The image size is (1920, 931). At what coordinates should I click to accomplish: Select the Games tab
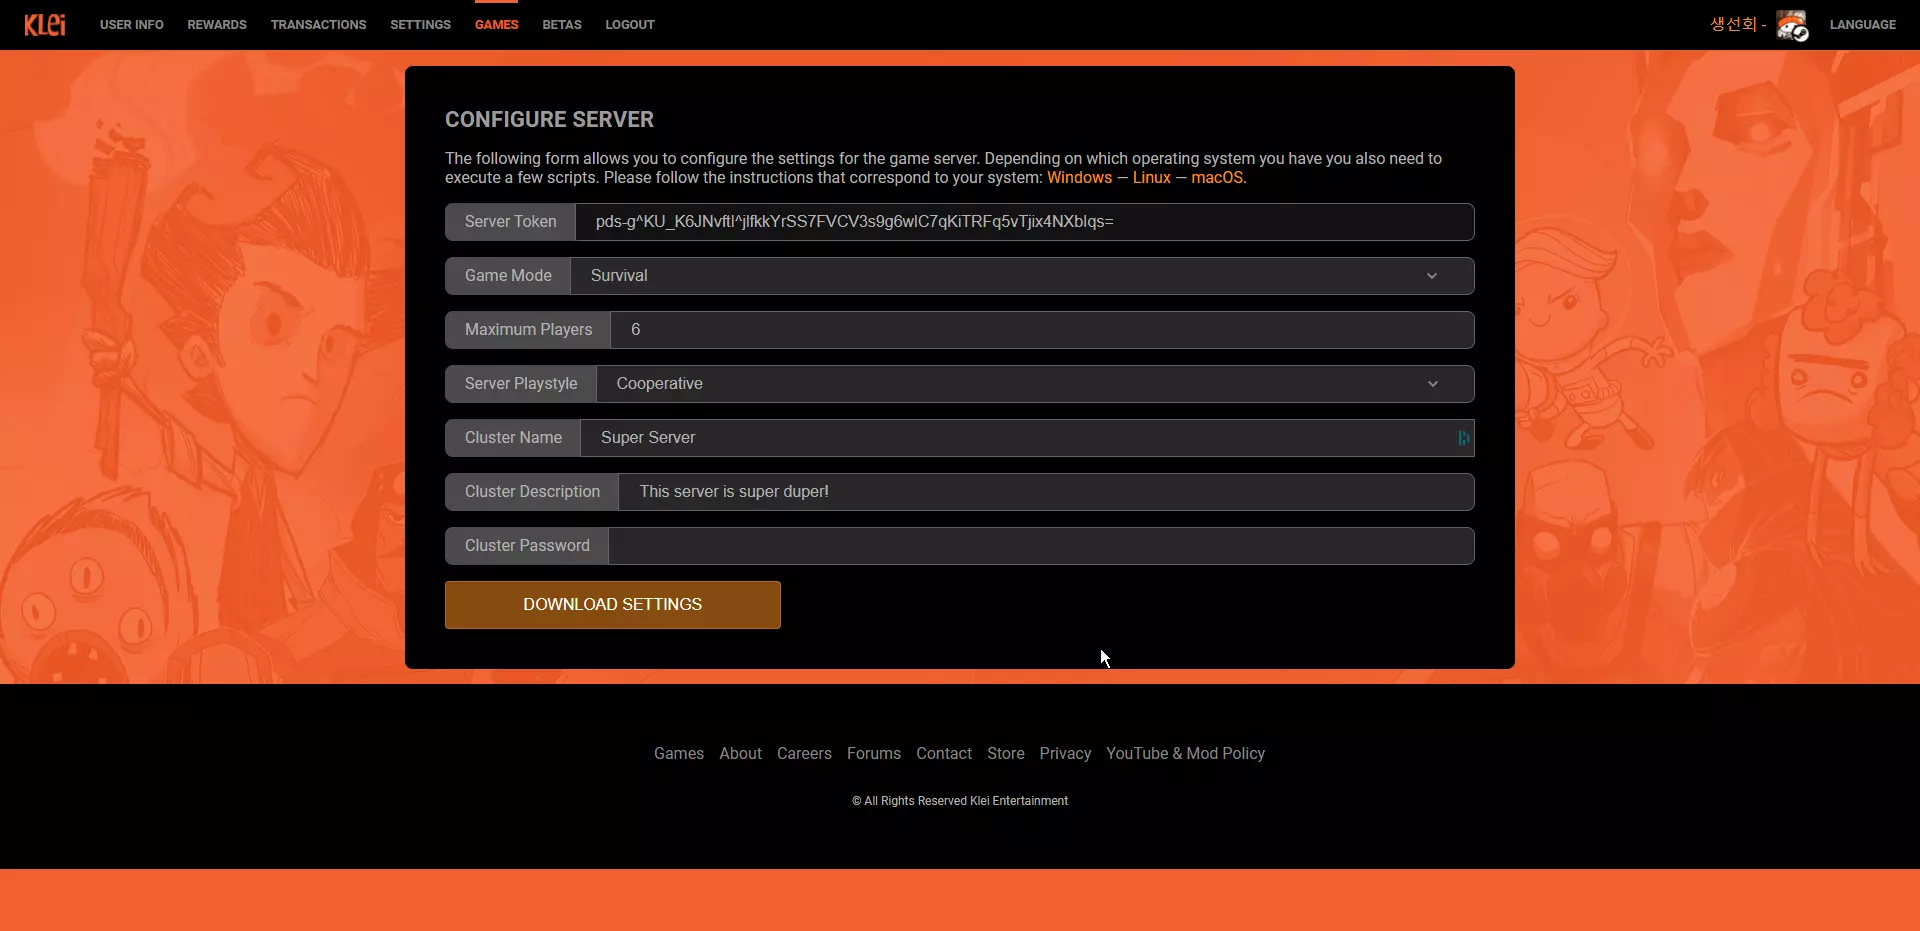pyautogui.click(x=497, y=25)
